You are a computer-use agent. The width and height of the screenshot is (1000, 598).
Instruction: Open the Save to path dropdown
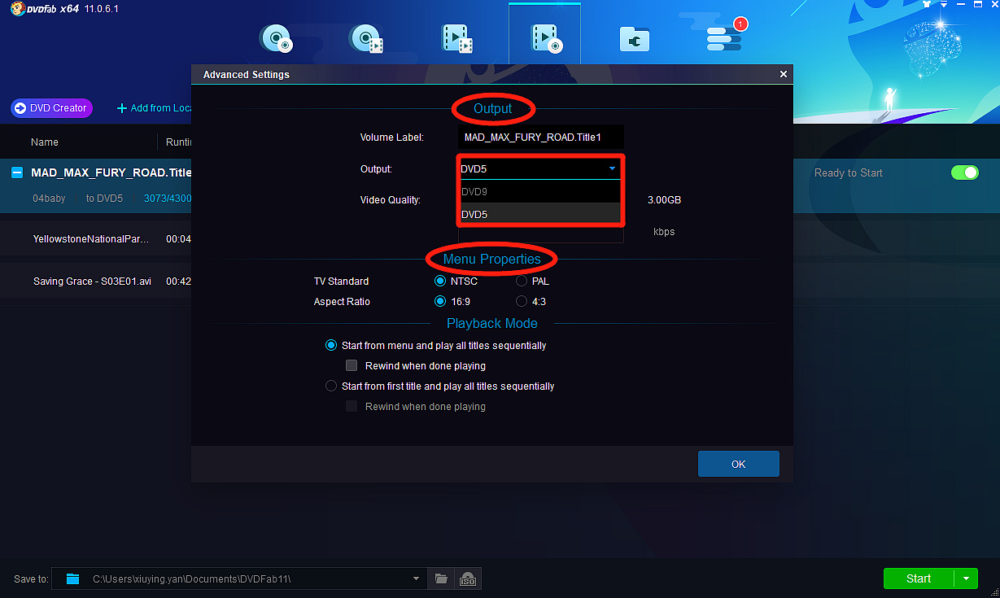point(416,579)
